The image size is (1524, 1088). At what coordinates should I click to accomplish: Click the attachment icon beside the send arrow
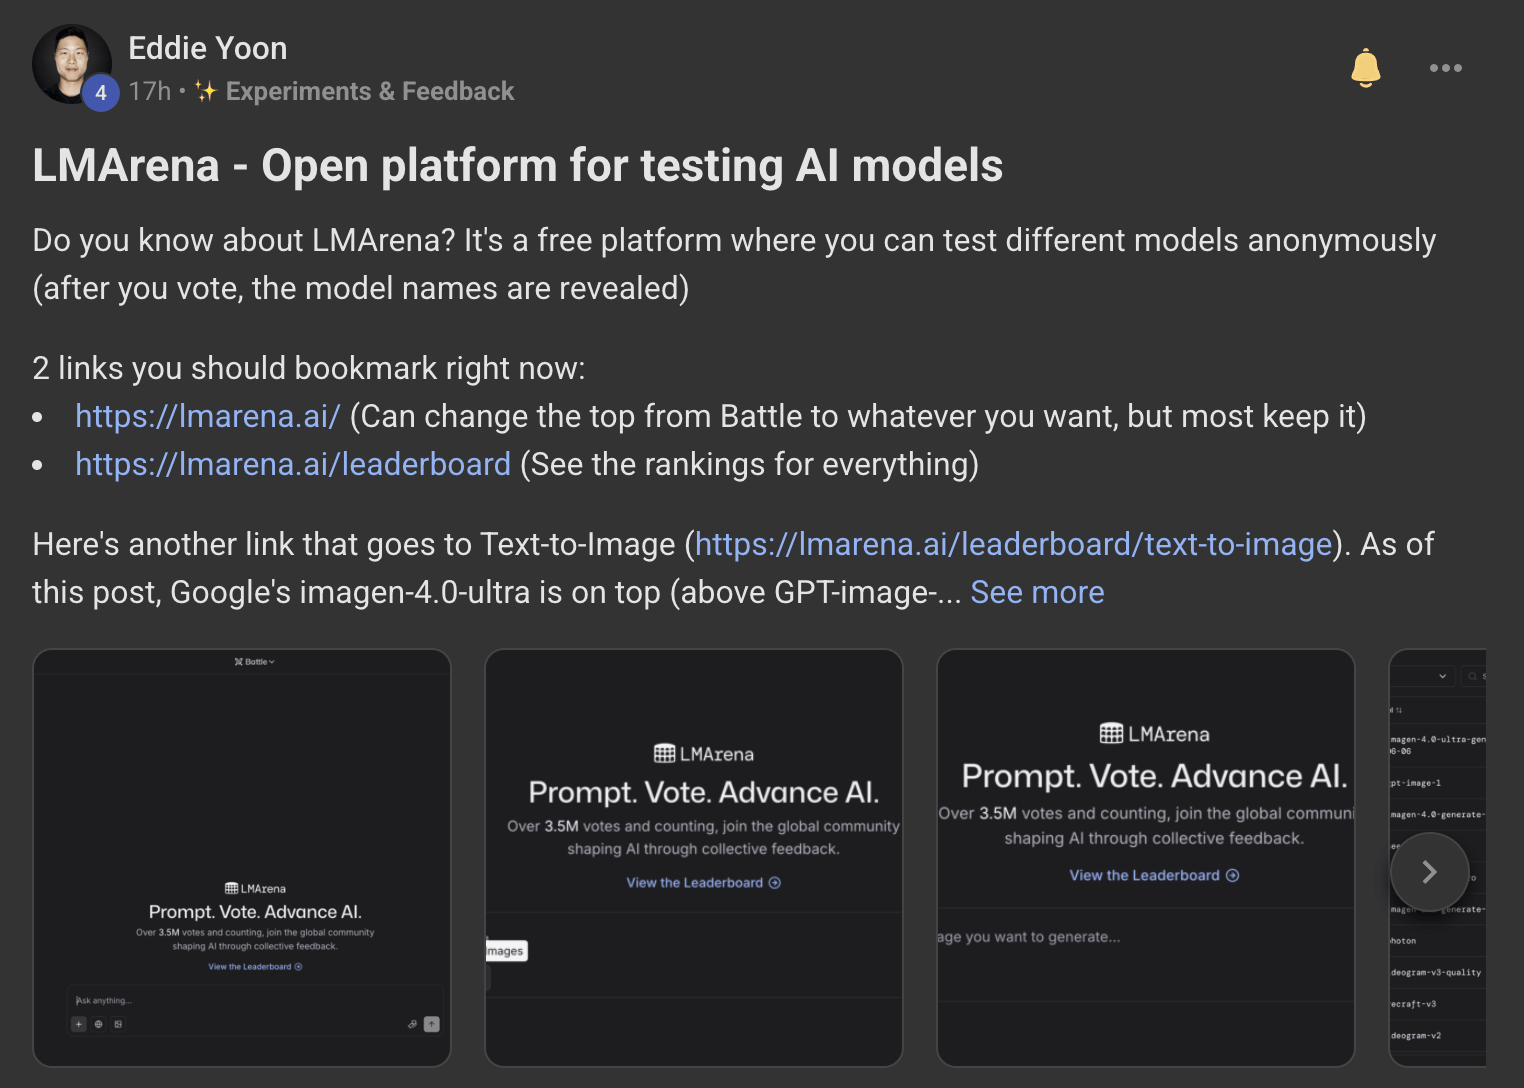pyautogui.click(x=412, y=1024)
